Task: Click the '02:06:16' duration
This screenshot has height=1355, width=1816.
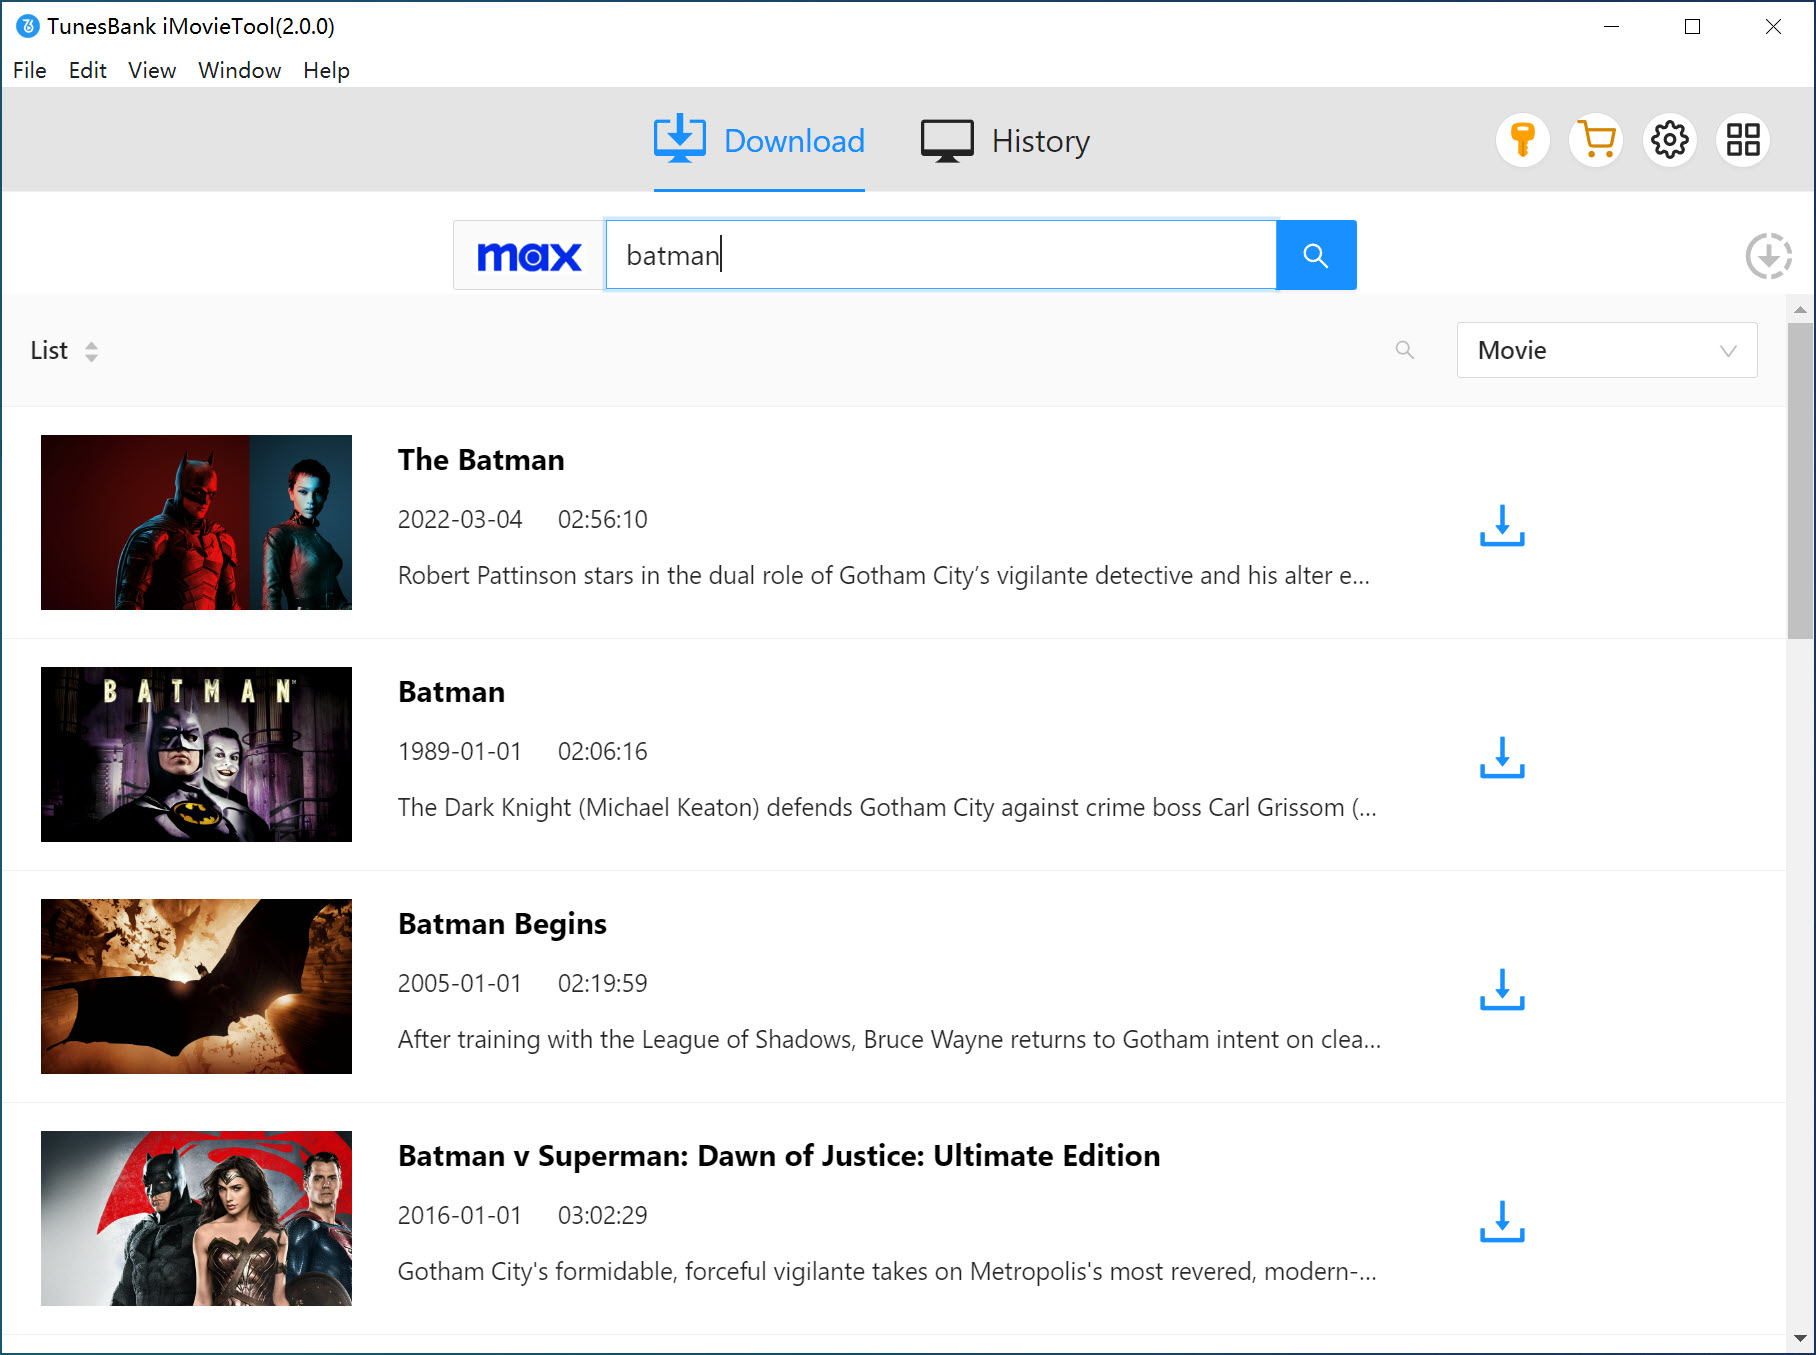Action: 603,751
